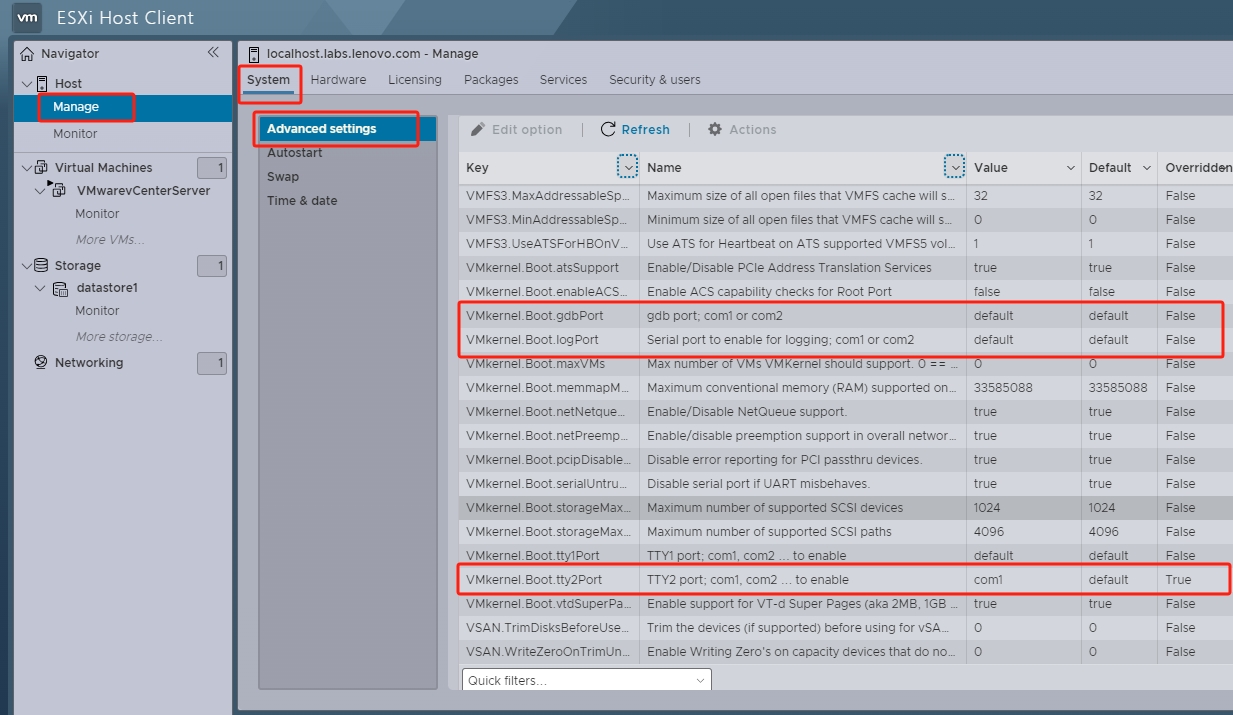Collapse the Navigator panel with the double chevron
The width and height of the screenshot is (1233, 715).
213,54
